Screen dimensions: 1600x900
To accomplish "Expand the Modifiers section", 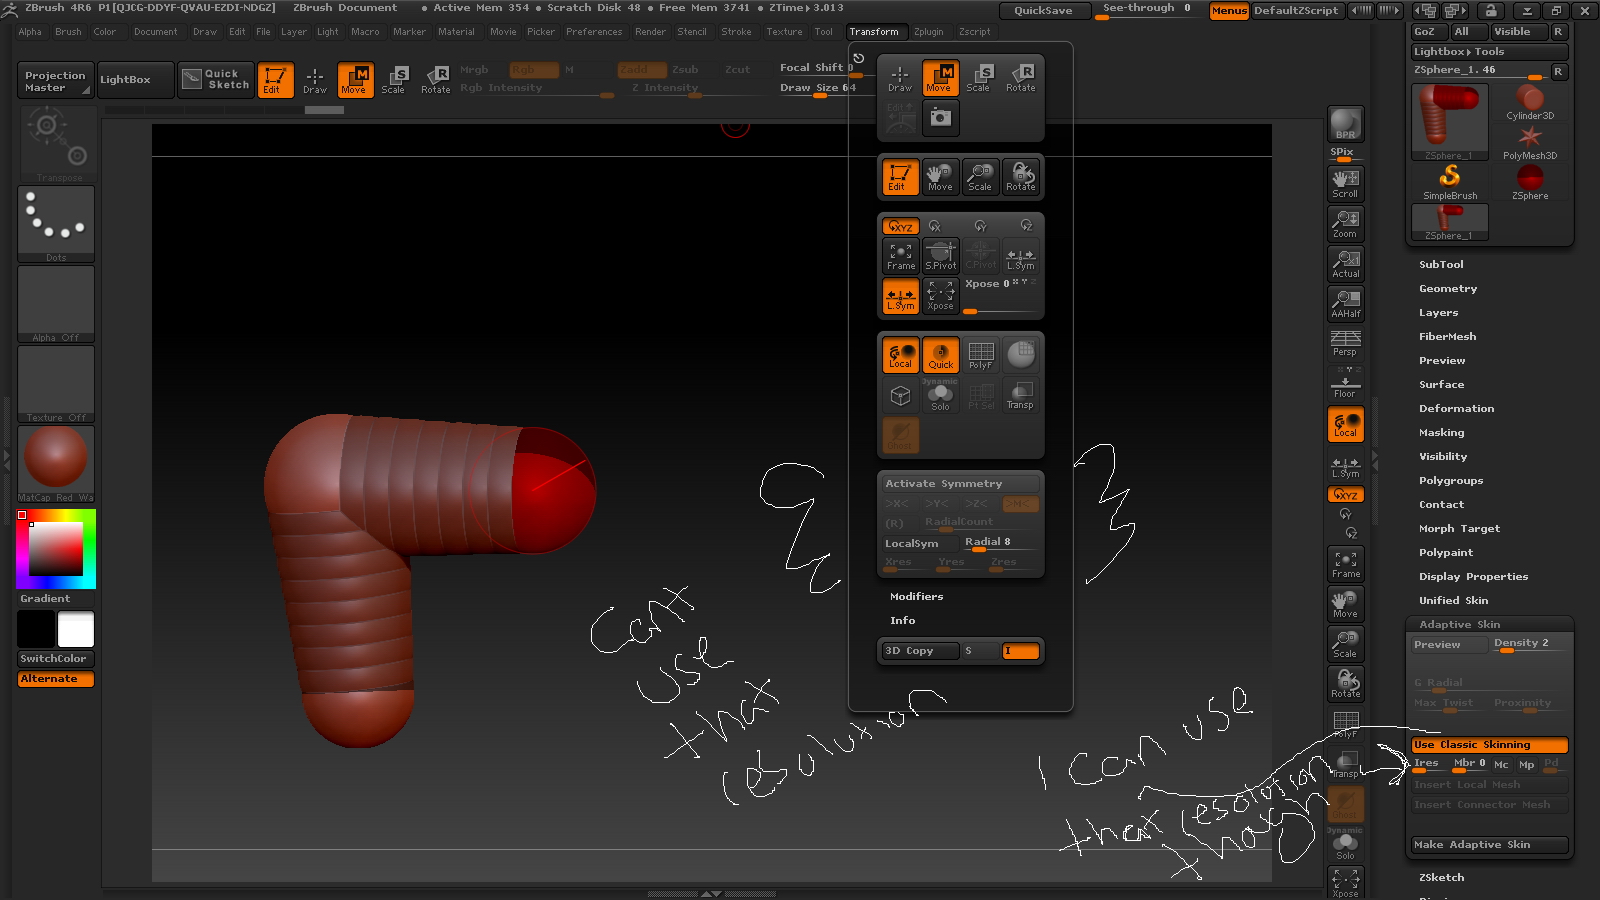I will point(916,596).
